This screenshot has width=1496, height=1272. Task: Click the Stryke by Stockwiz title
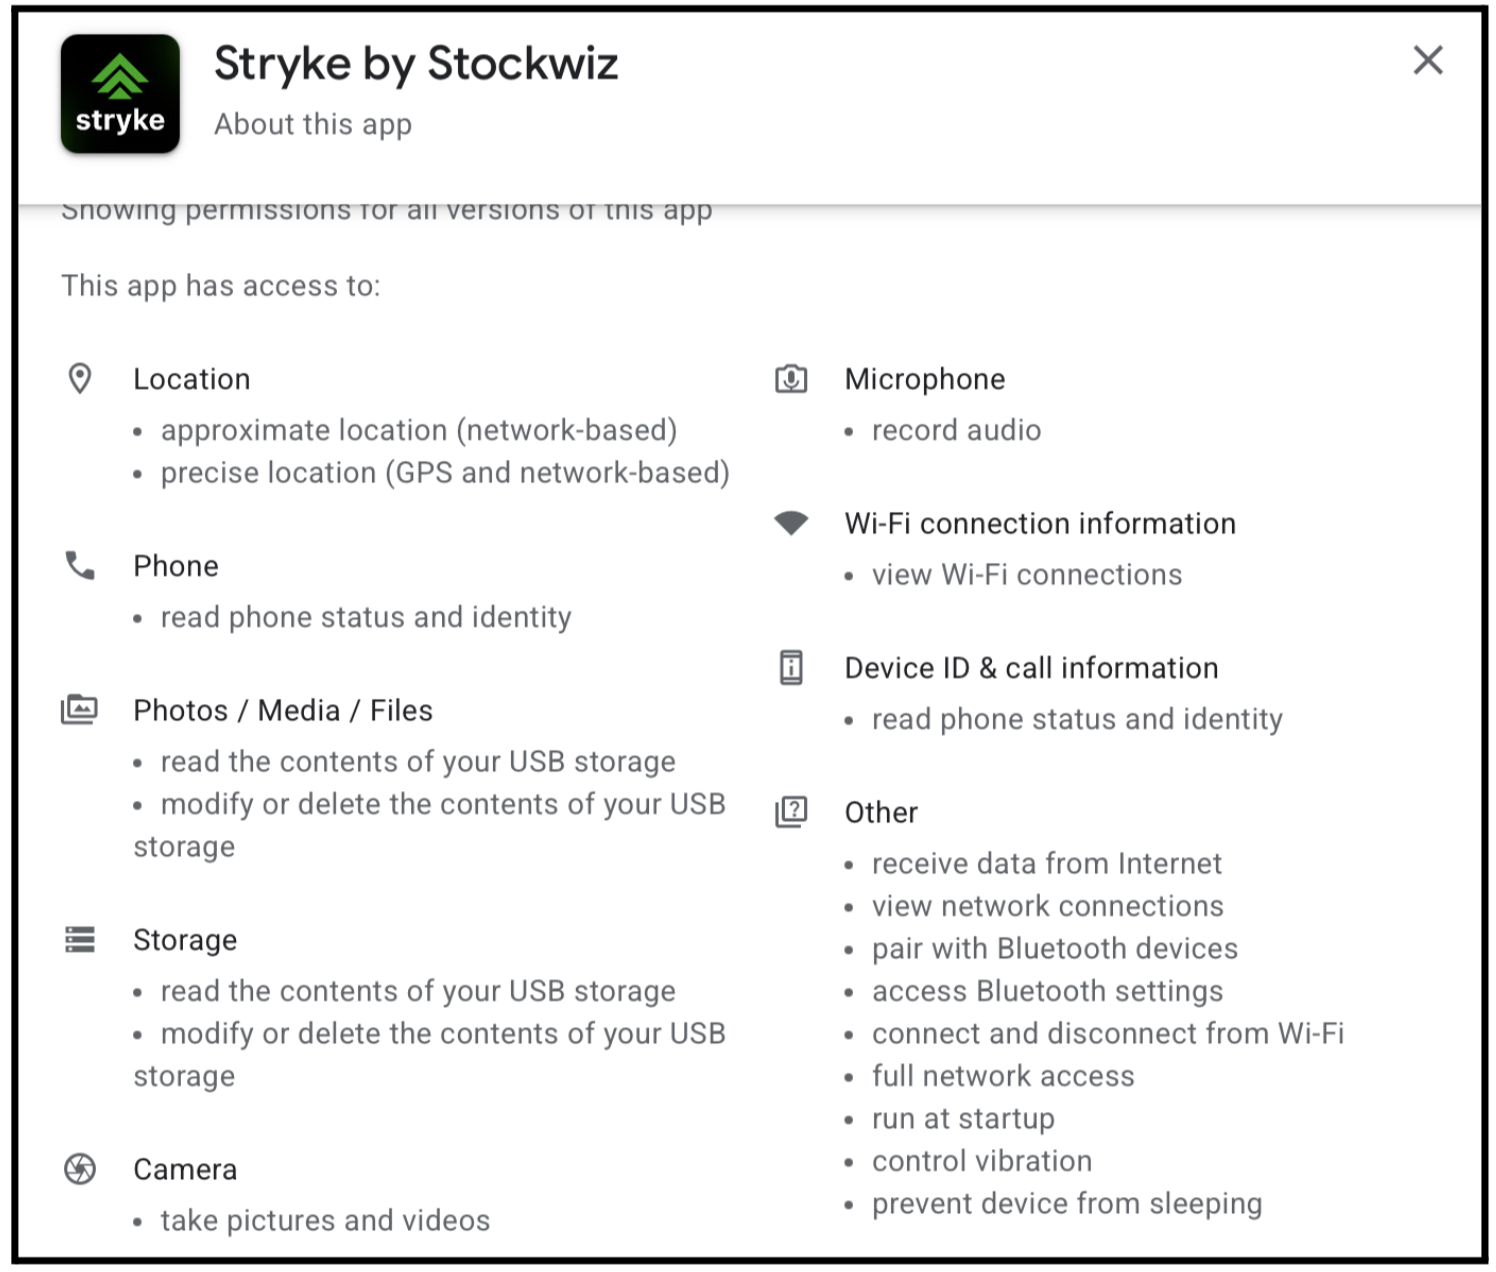coord(417,63)
